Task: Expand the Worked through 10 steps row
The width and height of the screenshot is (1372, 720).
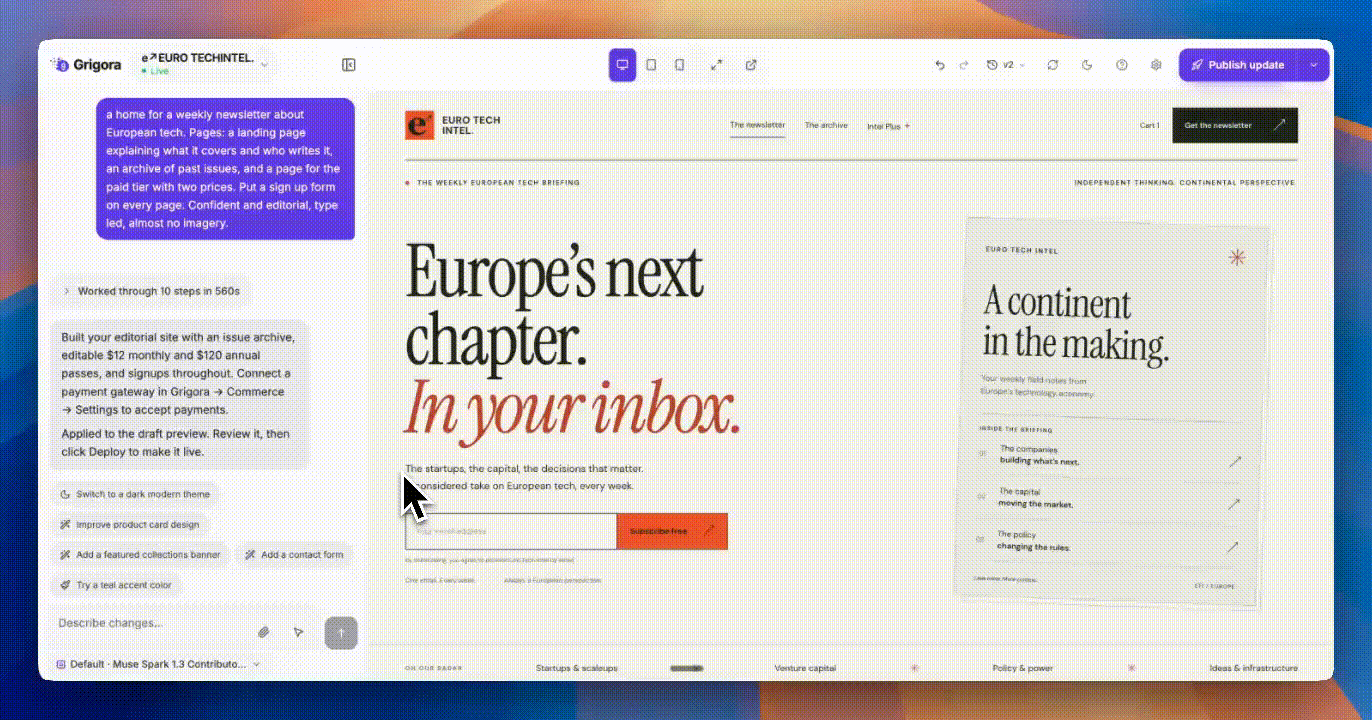Action: pos(151,291)
